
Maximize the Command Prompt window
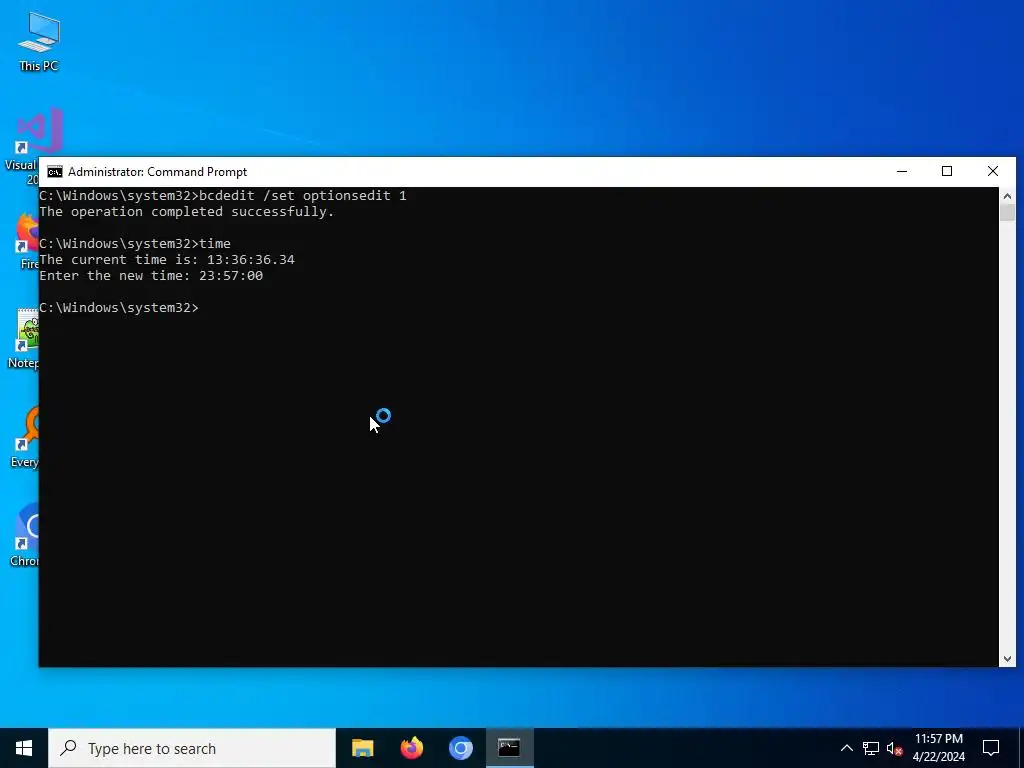click(x=947, y=172)
